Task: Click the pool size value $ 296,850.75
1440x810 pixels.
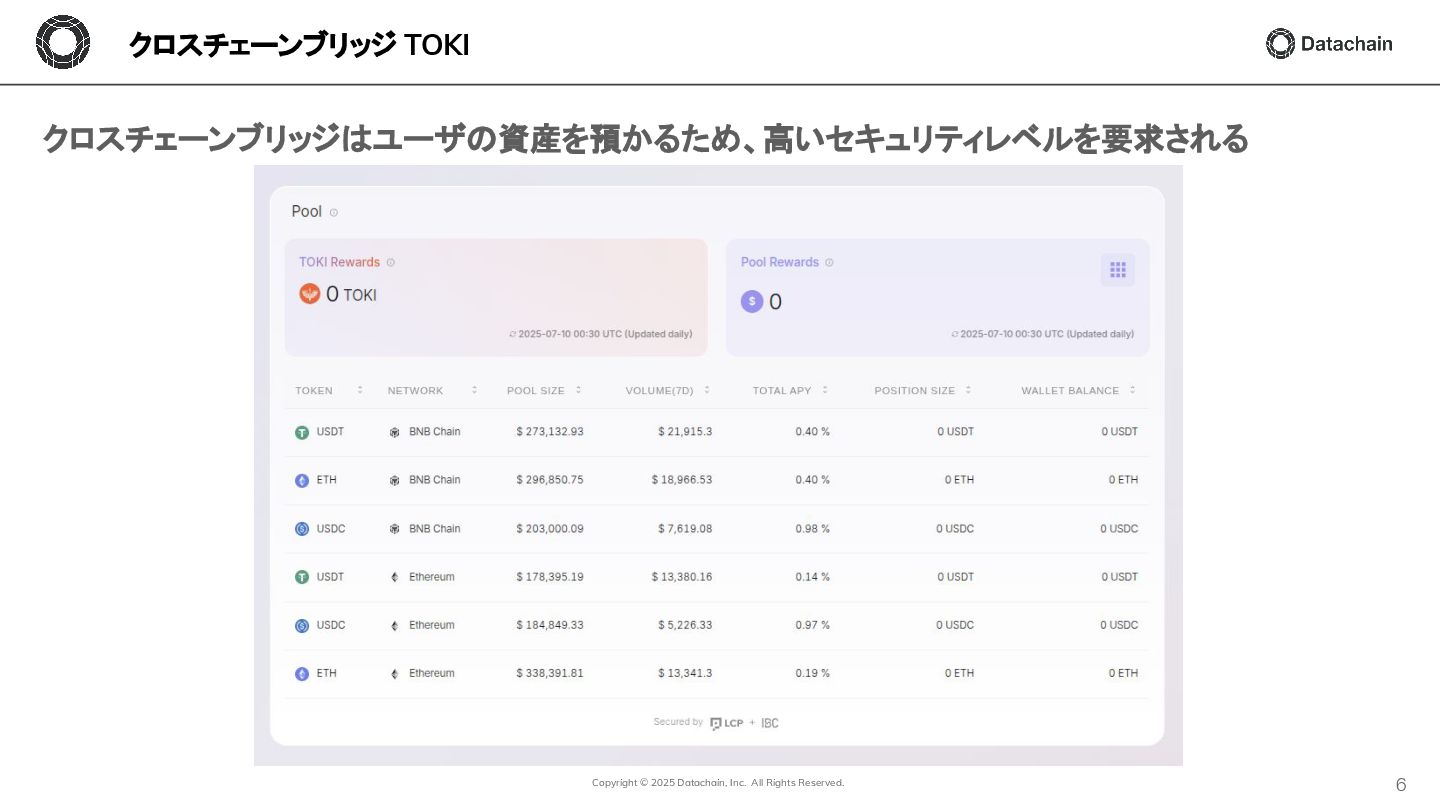Action: tap(550, 480)
